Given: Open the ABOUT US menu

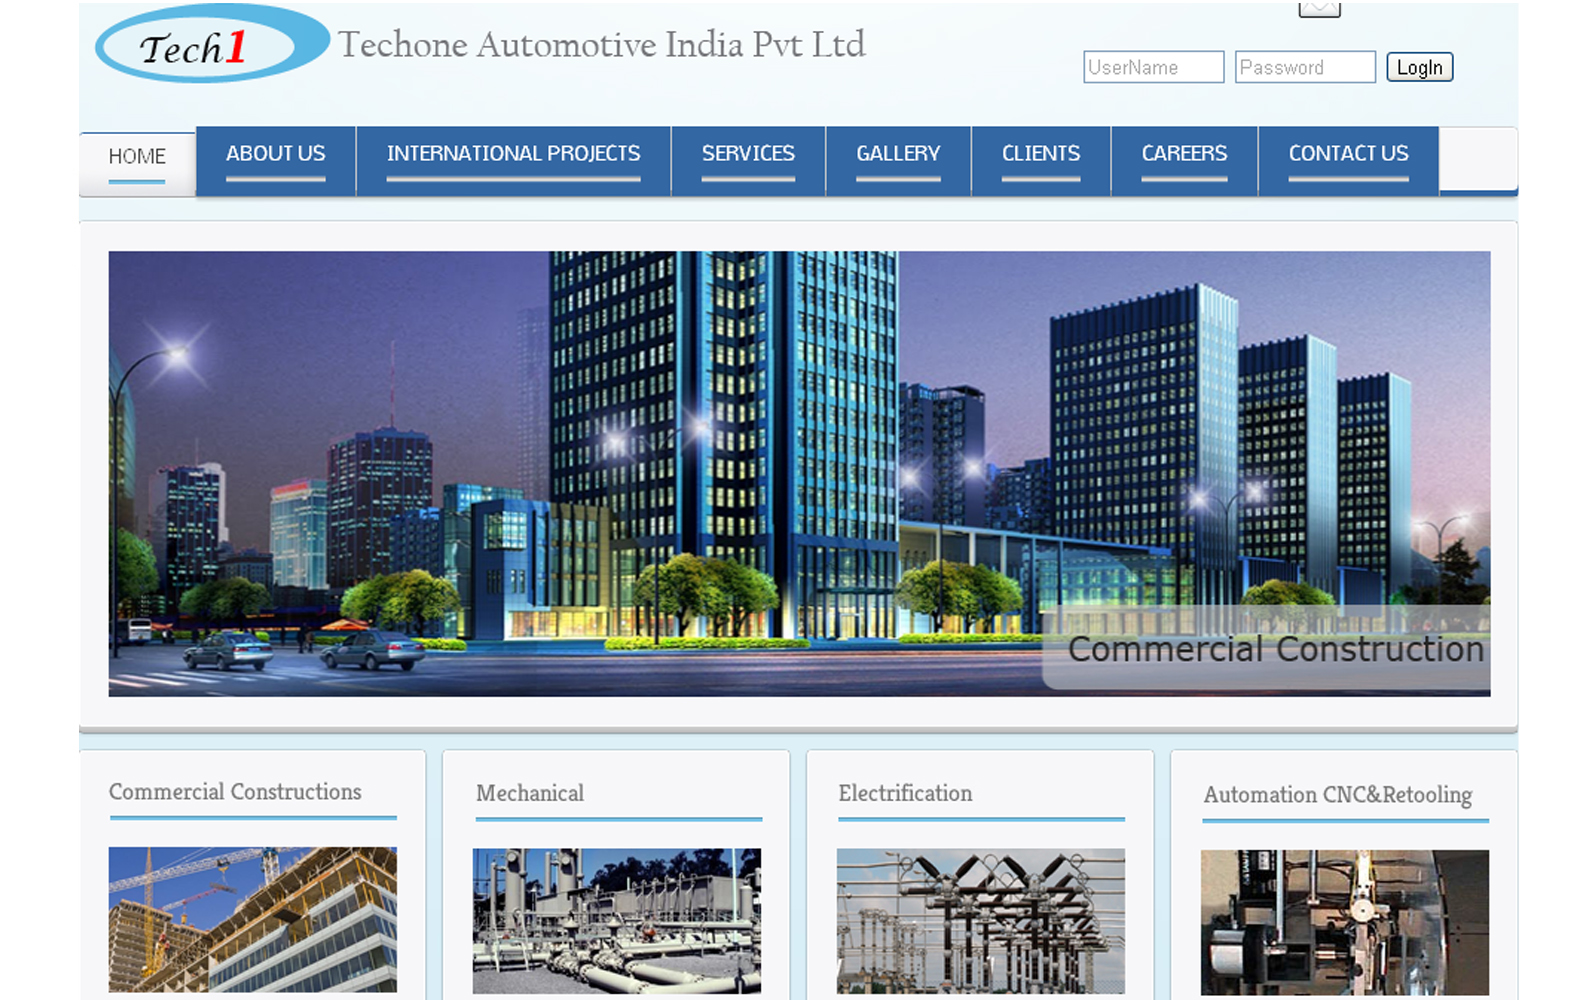Looking at the screenshot, I should pyautogui.click(x=276, y=160).
